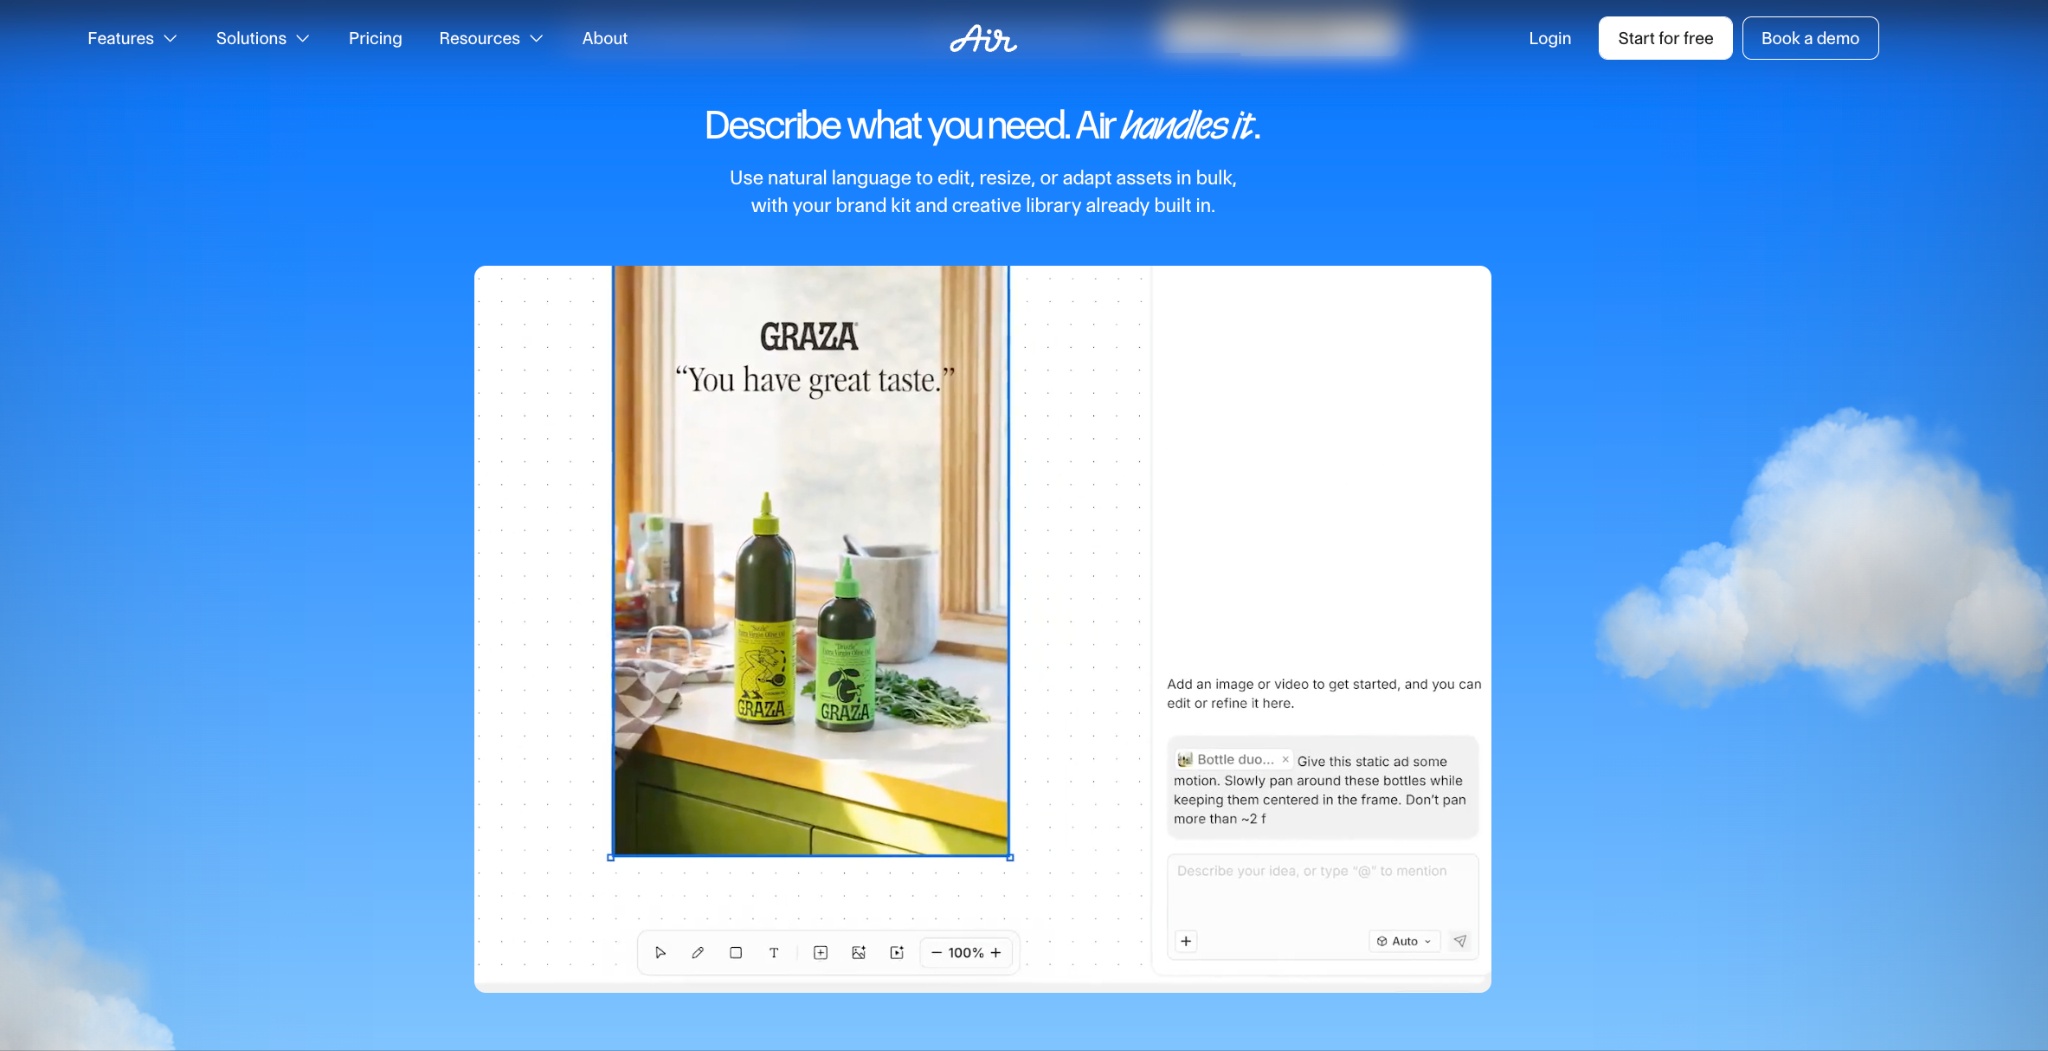This screenshot has height=1051, width=2048.
Task: Open the Pricing page
Action: (x=375, y=38)
